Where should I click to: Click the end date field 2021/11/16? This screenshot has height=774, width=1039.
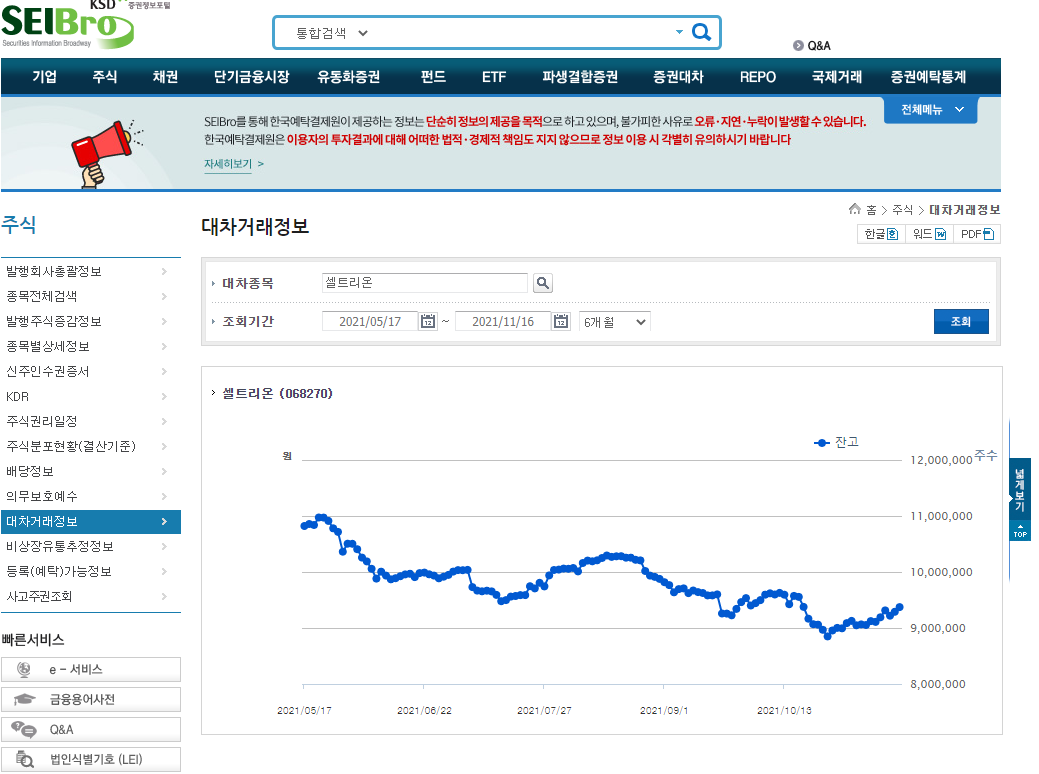tap(503, 321)
